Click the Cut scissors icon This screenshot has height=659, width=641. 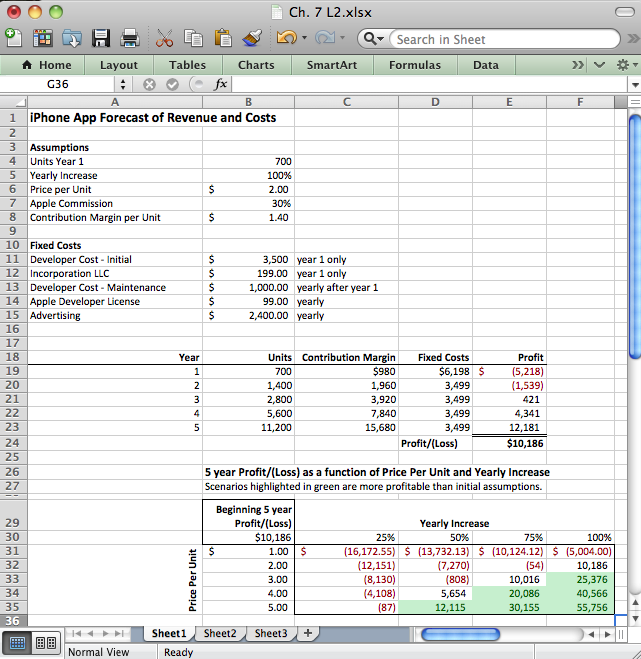point(166,38)
